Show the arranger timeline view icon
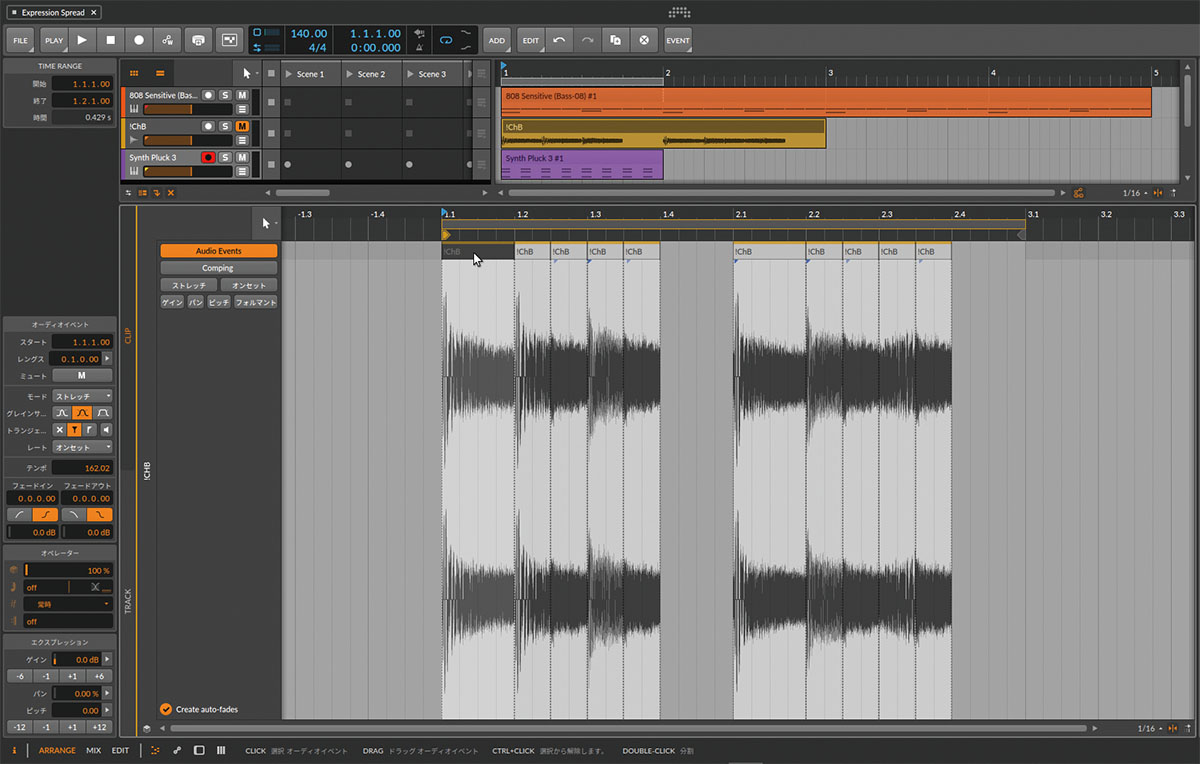The height and width of the screenshot is (764, 1200). point(160,73)
